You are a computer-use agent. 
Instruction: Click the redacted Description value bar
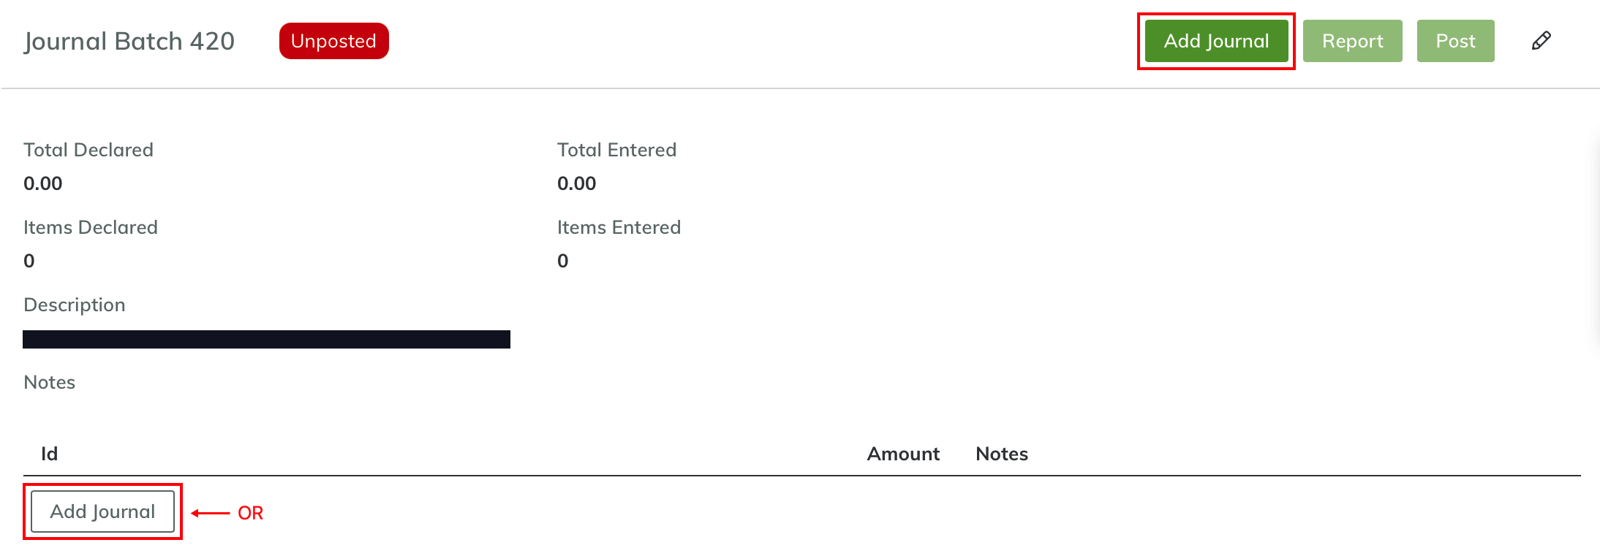point(266,339)
